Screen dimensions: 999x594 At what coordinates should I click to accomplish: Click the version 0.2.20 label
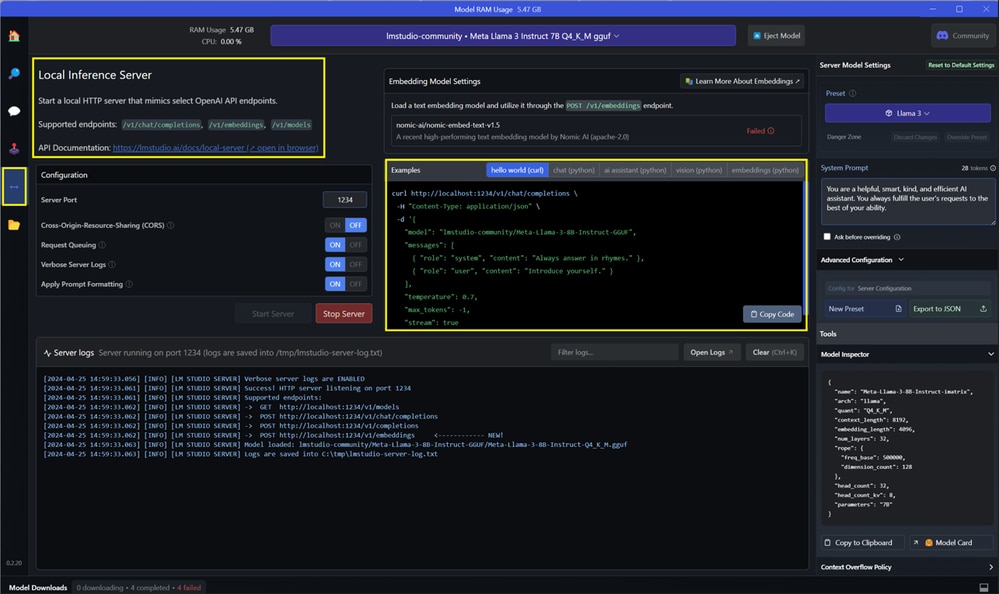click(x=14, y=563)
